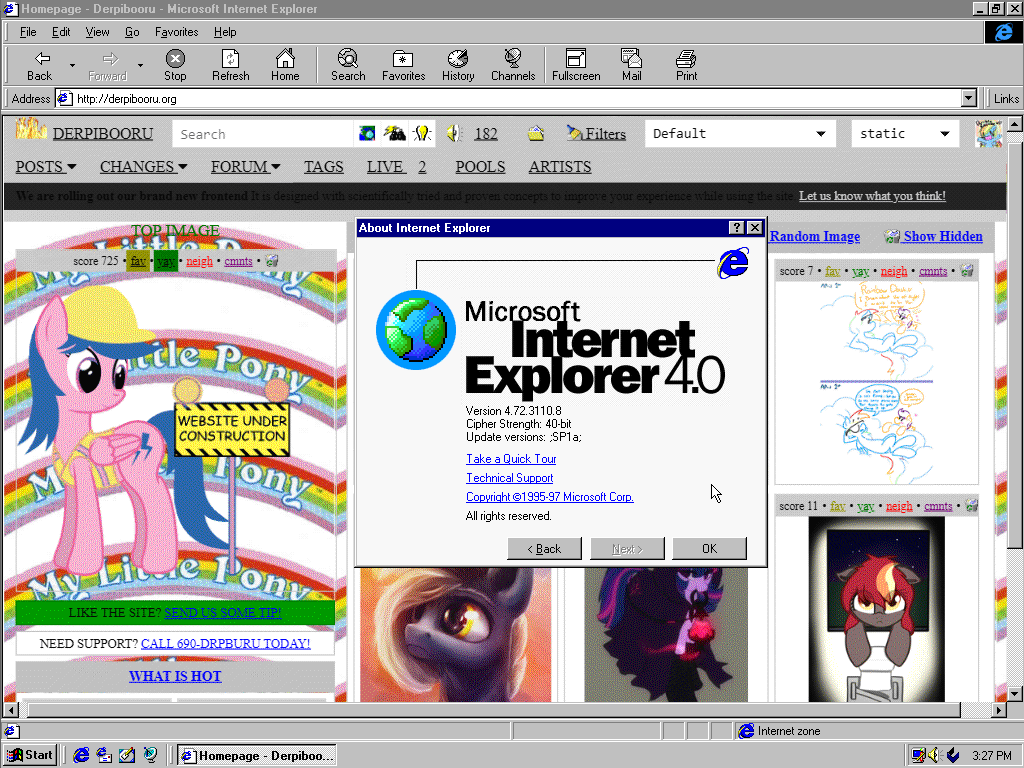Click the speaker notification icon next to 182
The width and height of the screenshot is (1024, 768).
pos(454,134)
